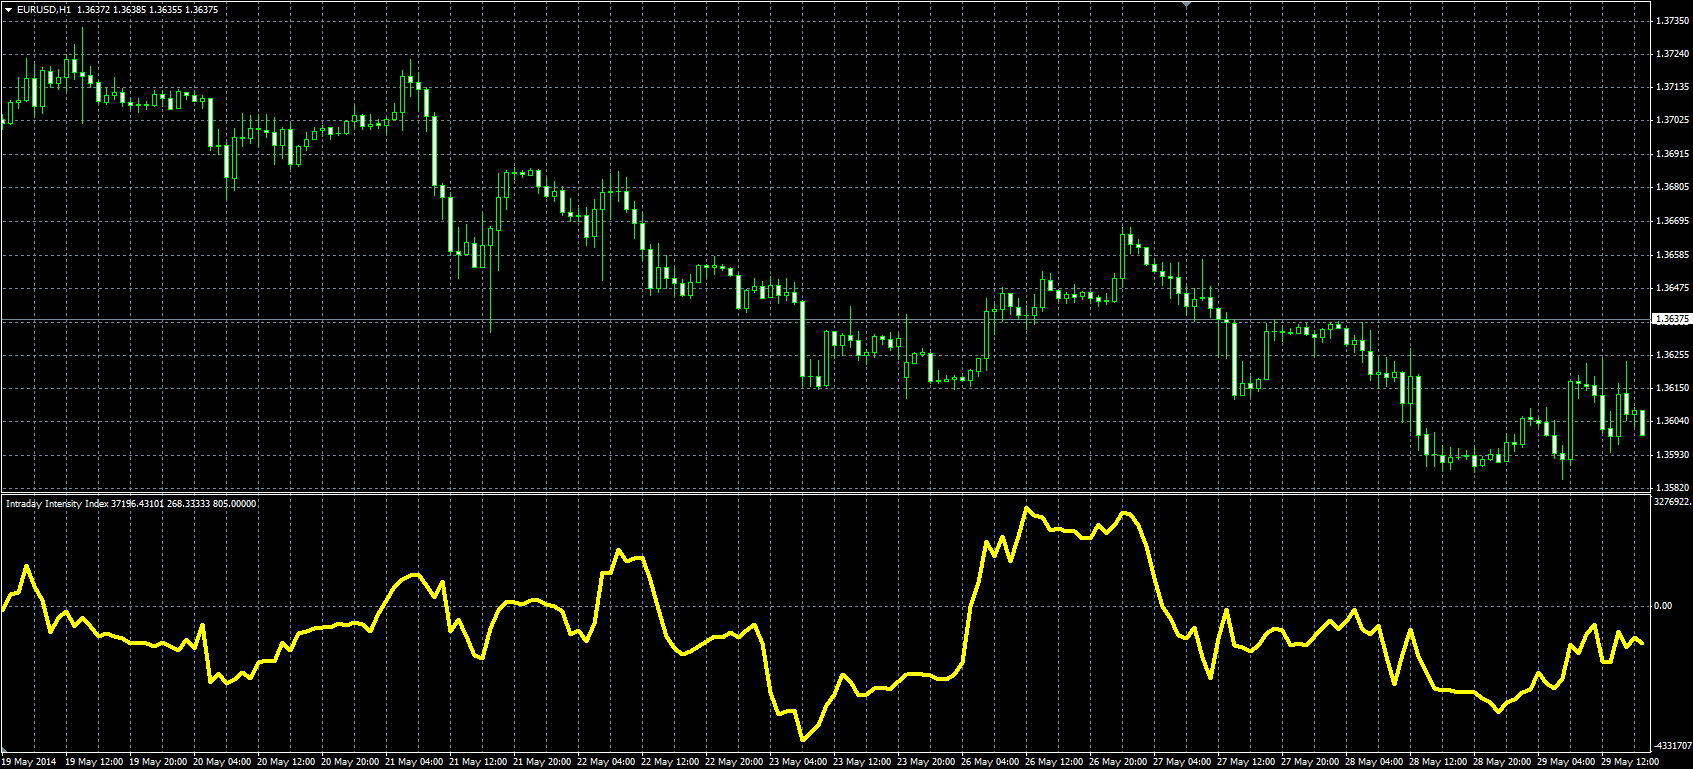1693x769 pixels.
Task: Click the 22 May 20:00 time label
Action: point(734,762)
